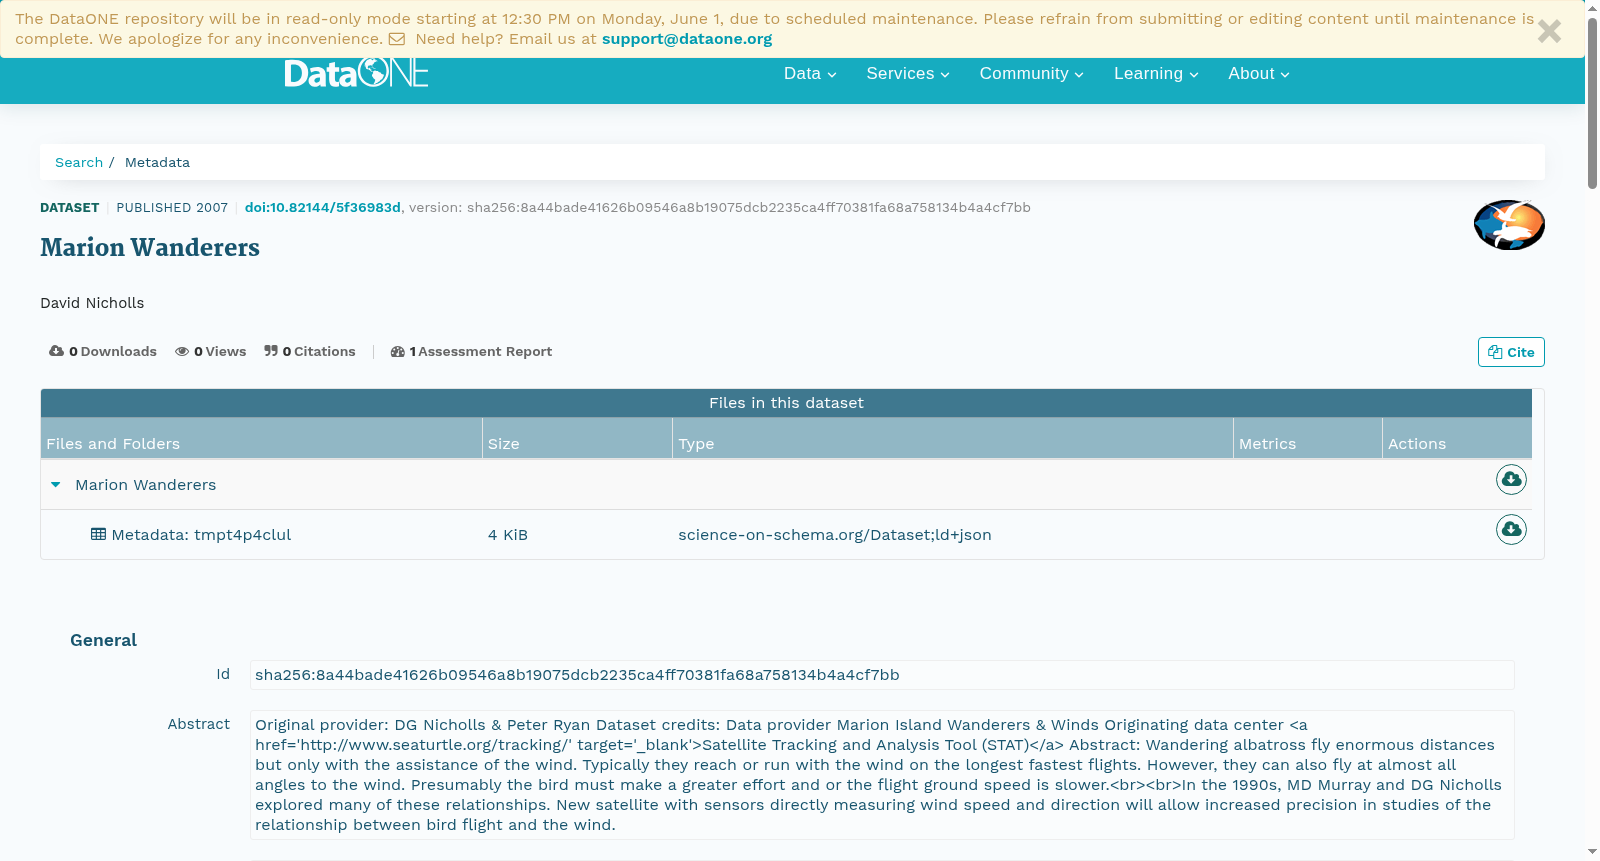
Task: Click the 'Marion Wanderers' dataset title
Action: 150,247
